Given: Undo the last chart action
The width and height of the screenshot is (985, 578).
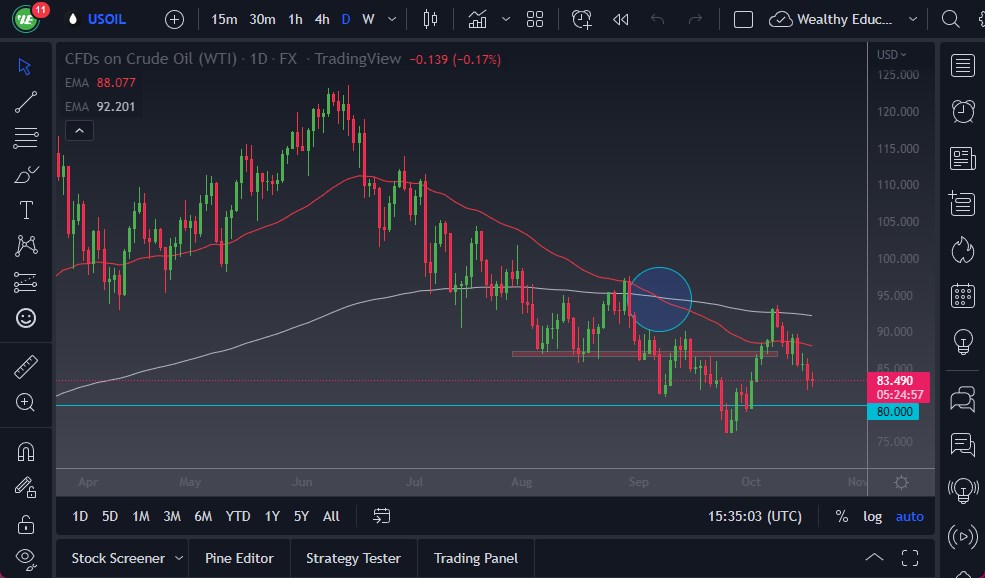Looking at the screenshot, I should [657, 19].
